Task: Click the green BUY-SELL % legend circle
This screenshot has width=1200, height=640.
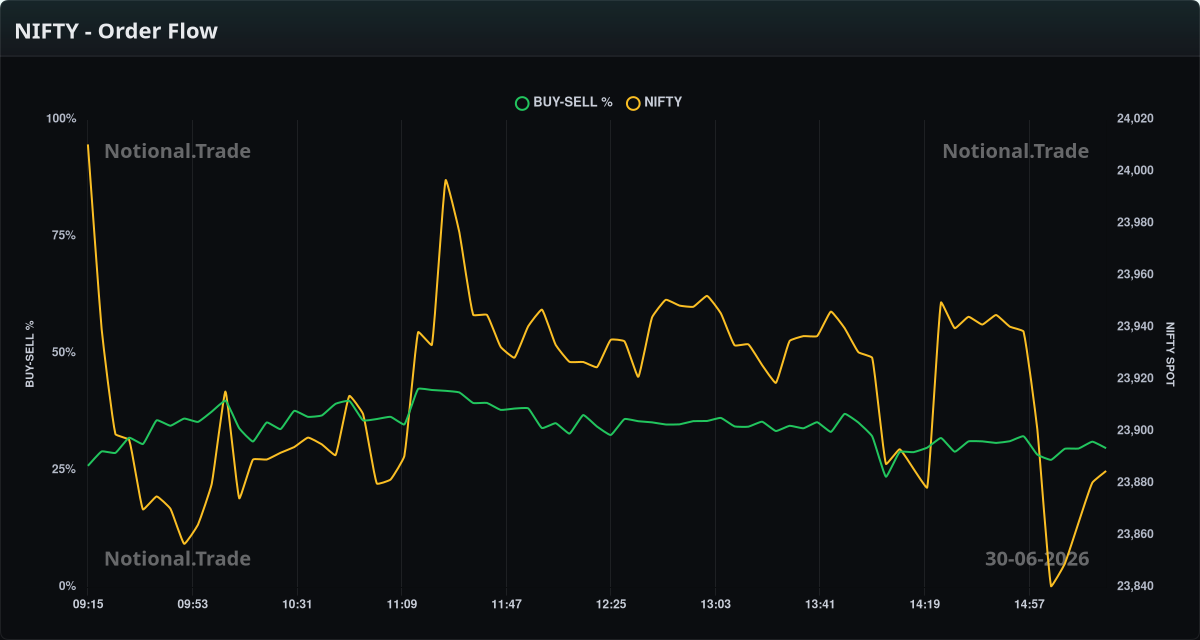Action: [521, 102]
